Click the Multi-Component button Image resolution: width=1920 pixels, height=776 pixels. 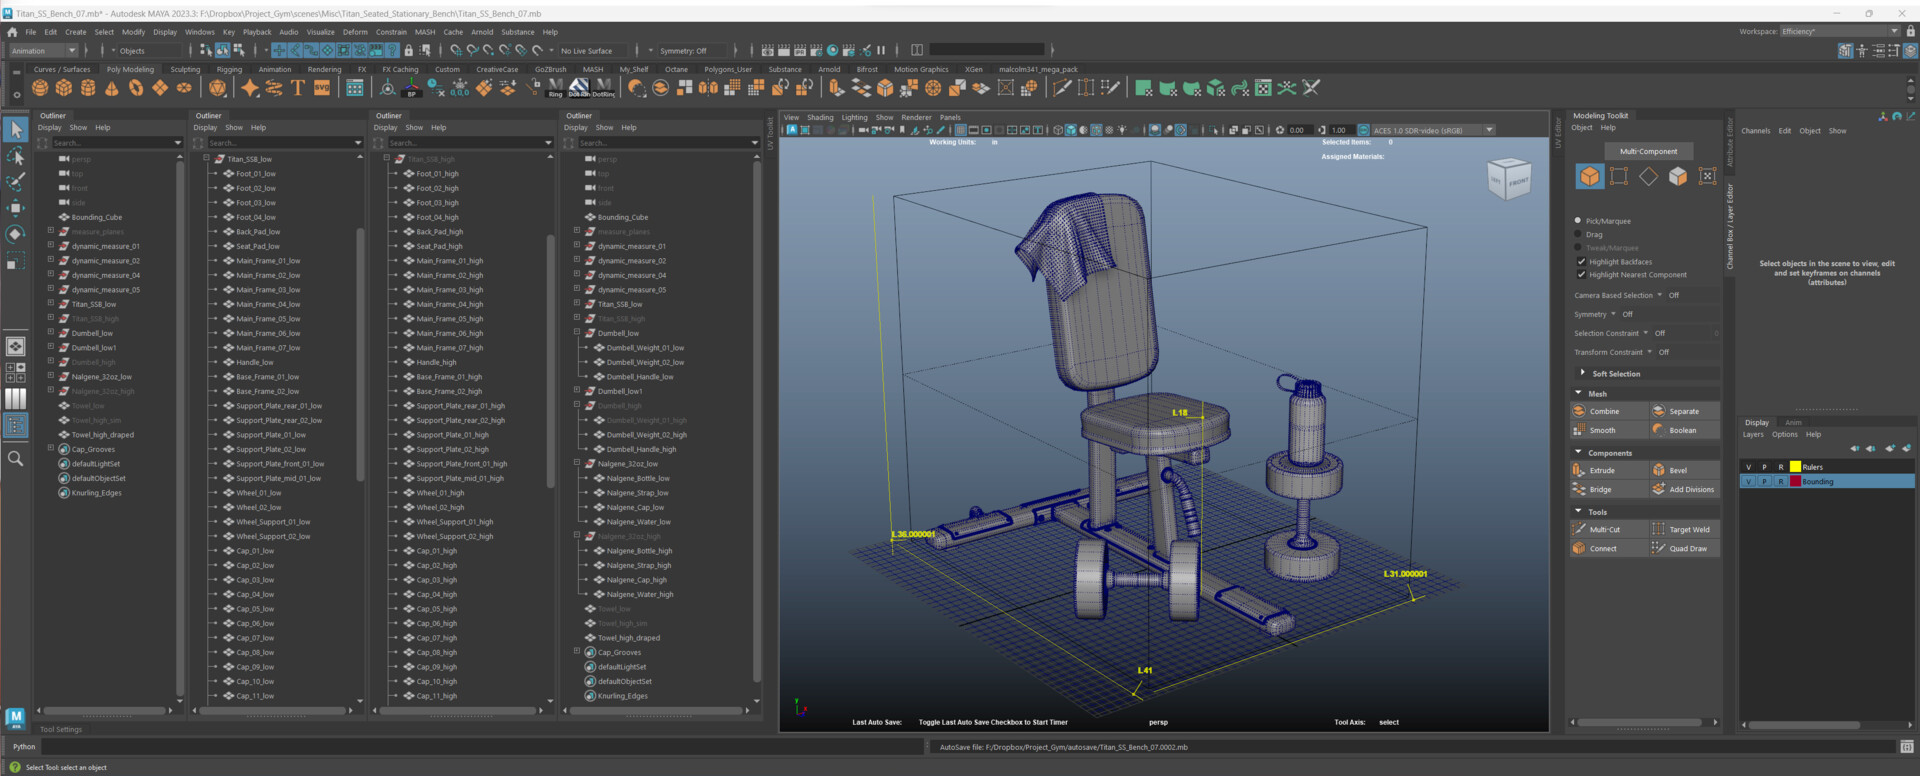tap(1648, 151)
